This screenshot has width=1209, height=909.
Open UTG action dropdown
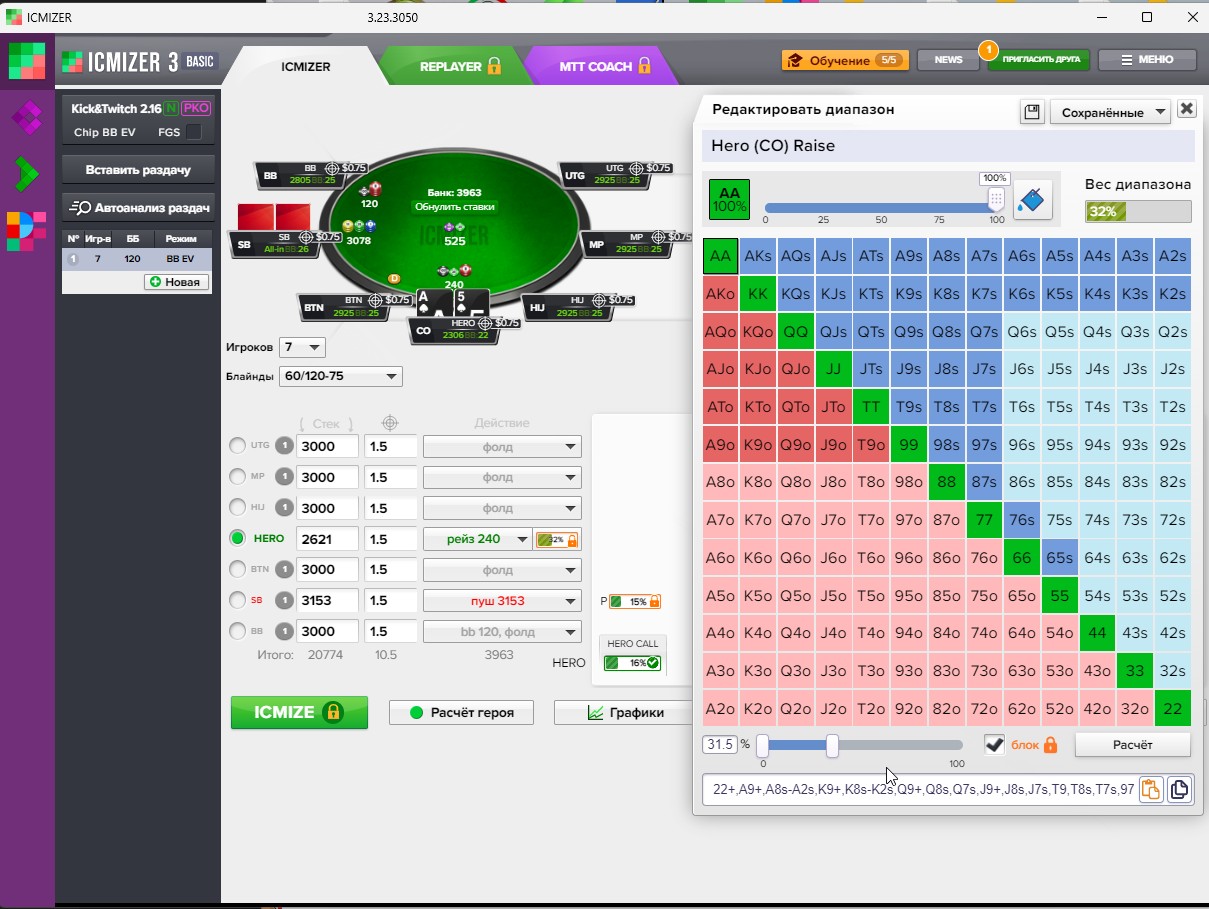[x=502, y=446]
